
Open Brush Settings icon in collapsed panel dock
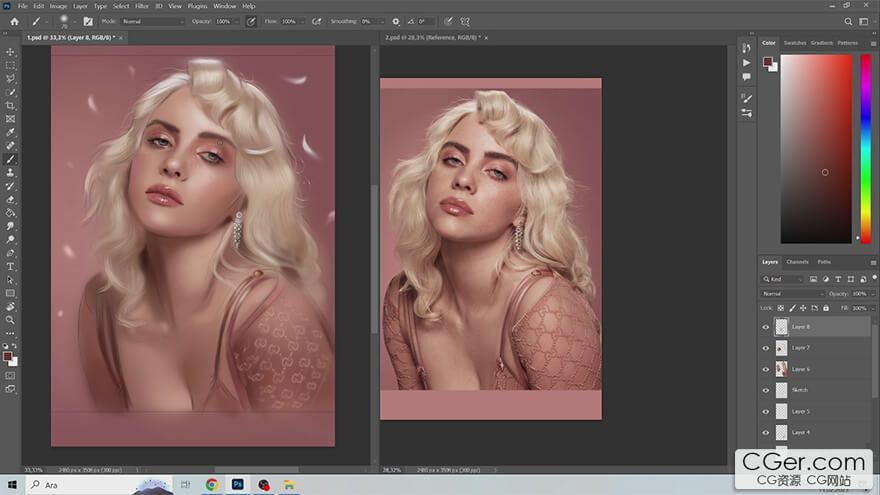point(746,98)
